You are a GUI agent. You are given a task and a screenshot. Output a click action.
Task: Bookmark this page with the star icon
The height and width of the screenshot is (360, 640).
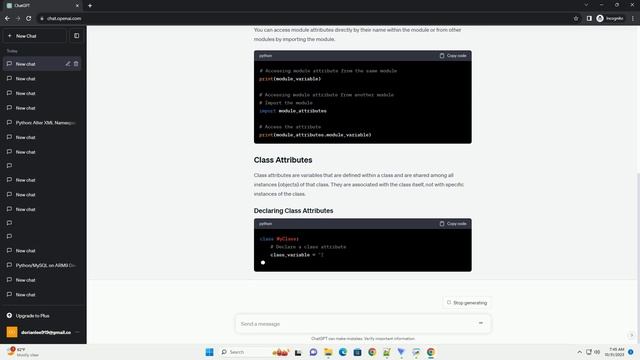[576, 18]
